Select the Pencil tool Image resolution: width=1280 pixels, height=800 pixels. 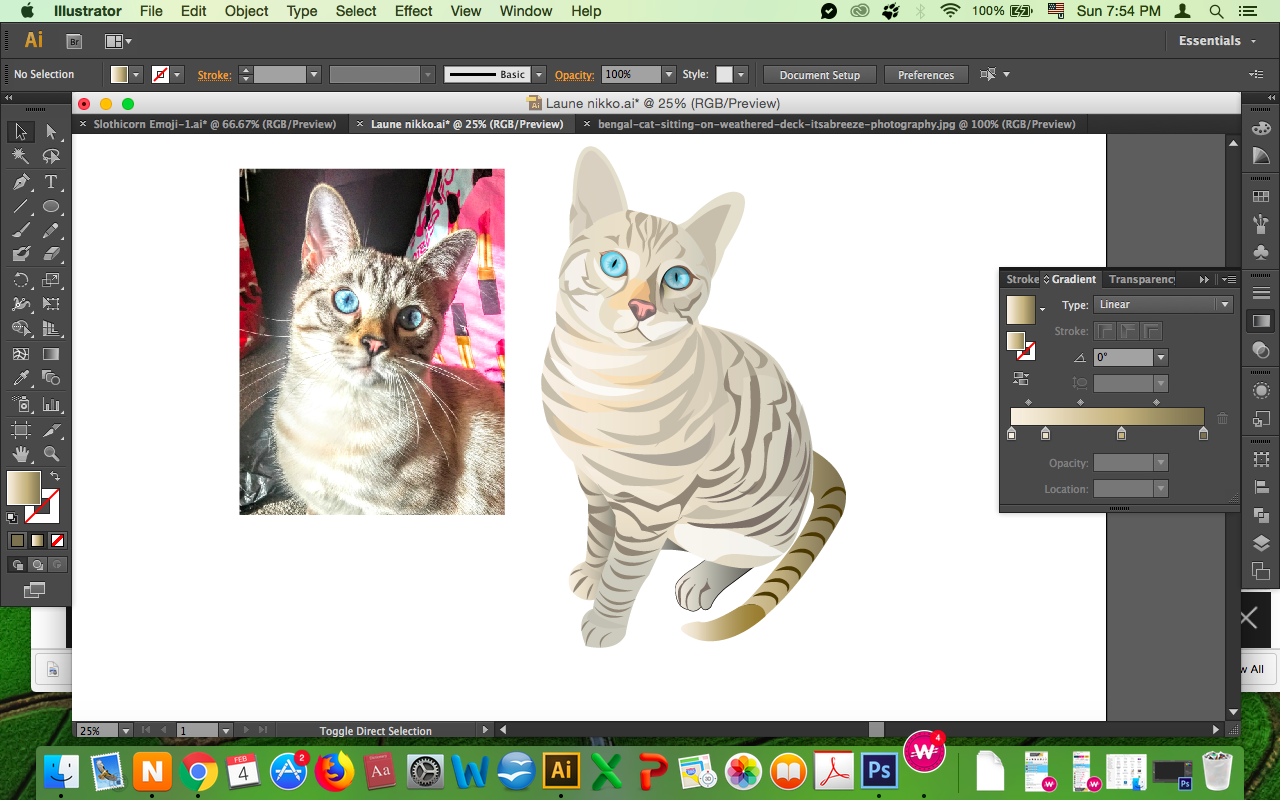point(51,231)
